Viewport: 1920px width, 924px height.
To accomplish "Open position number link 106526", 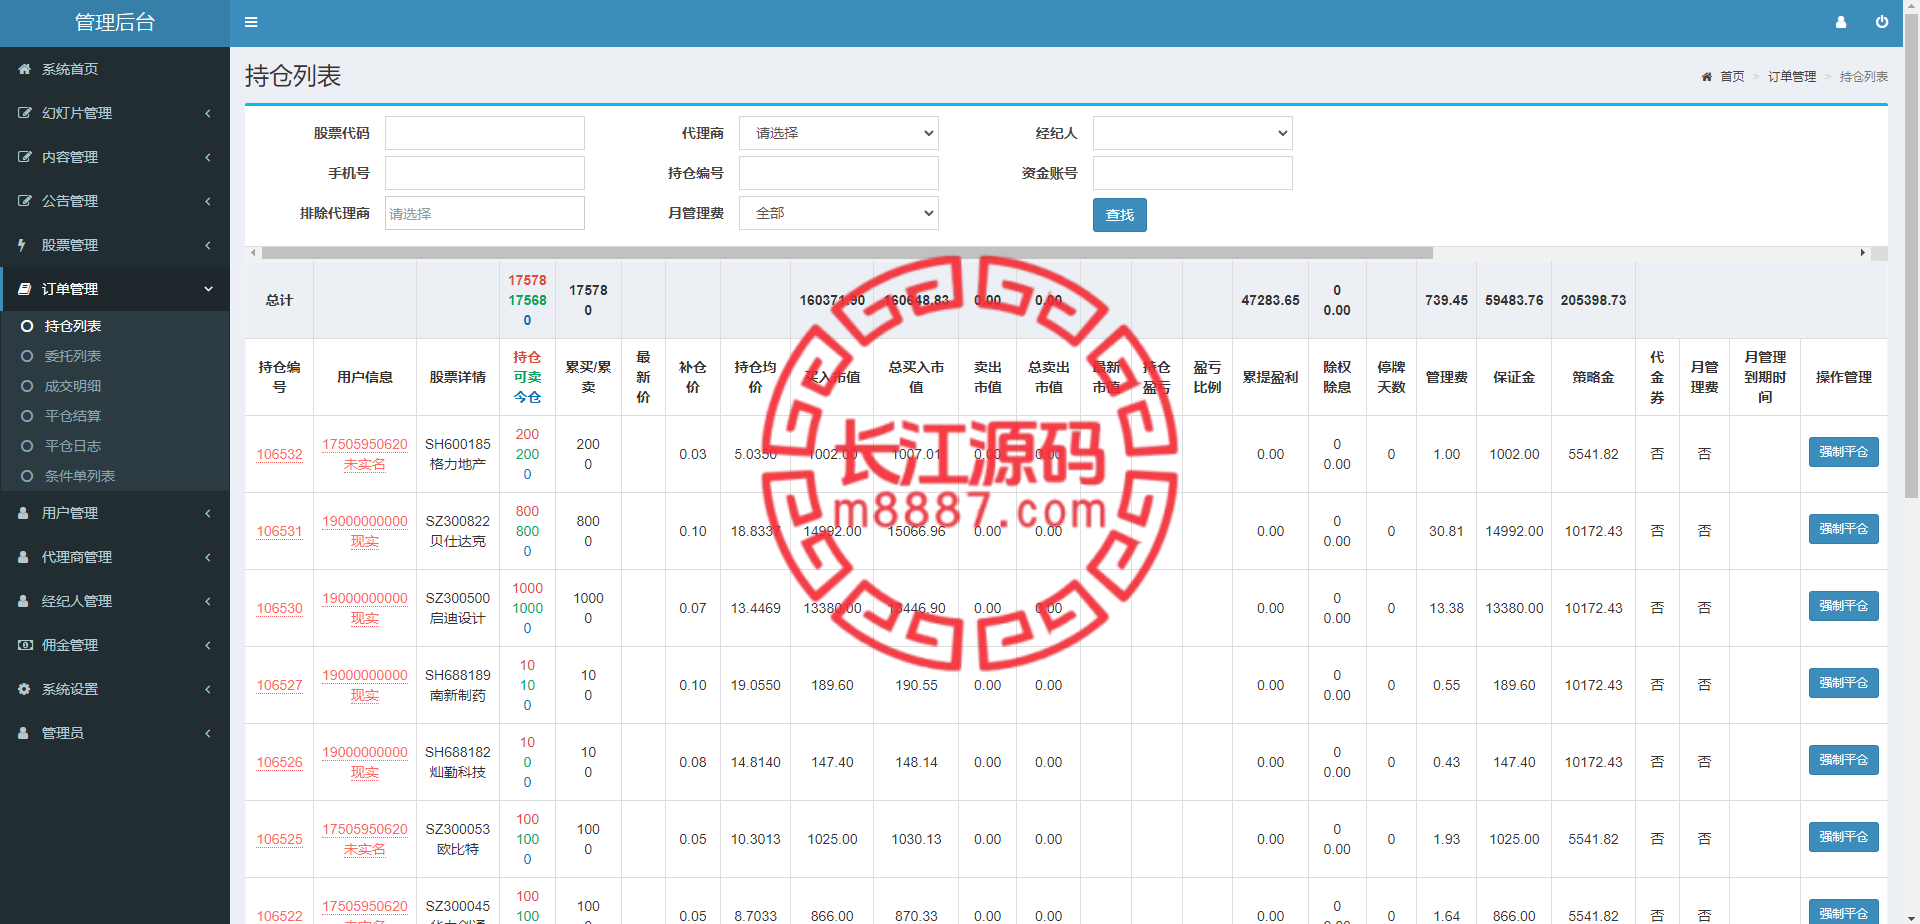I will [279, 762].
